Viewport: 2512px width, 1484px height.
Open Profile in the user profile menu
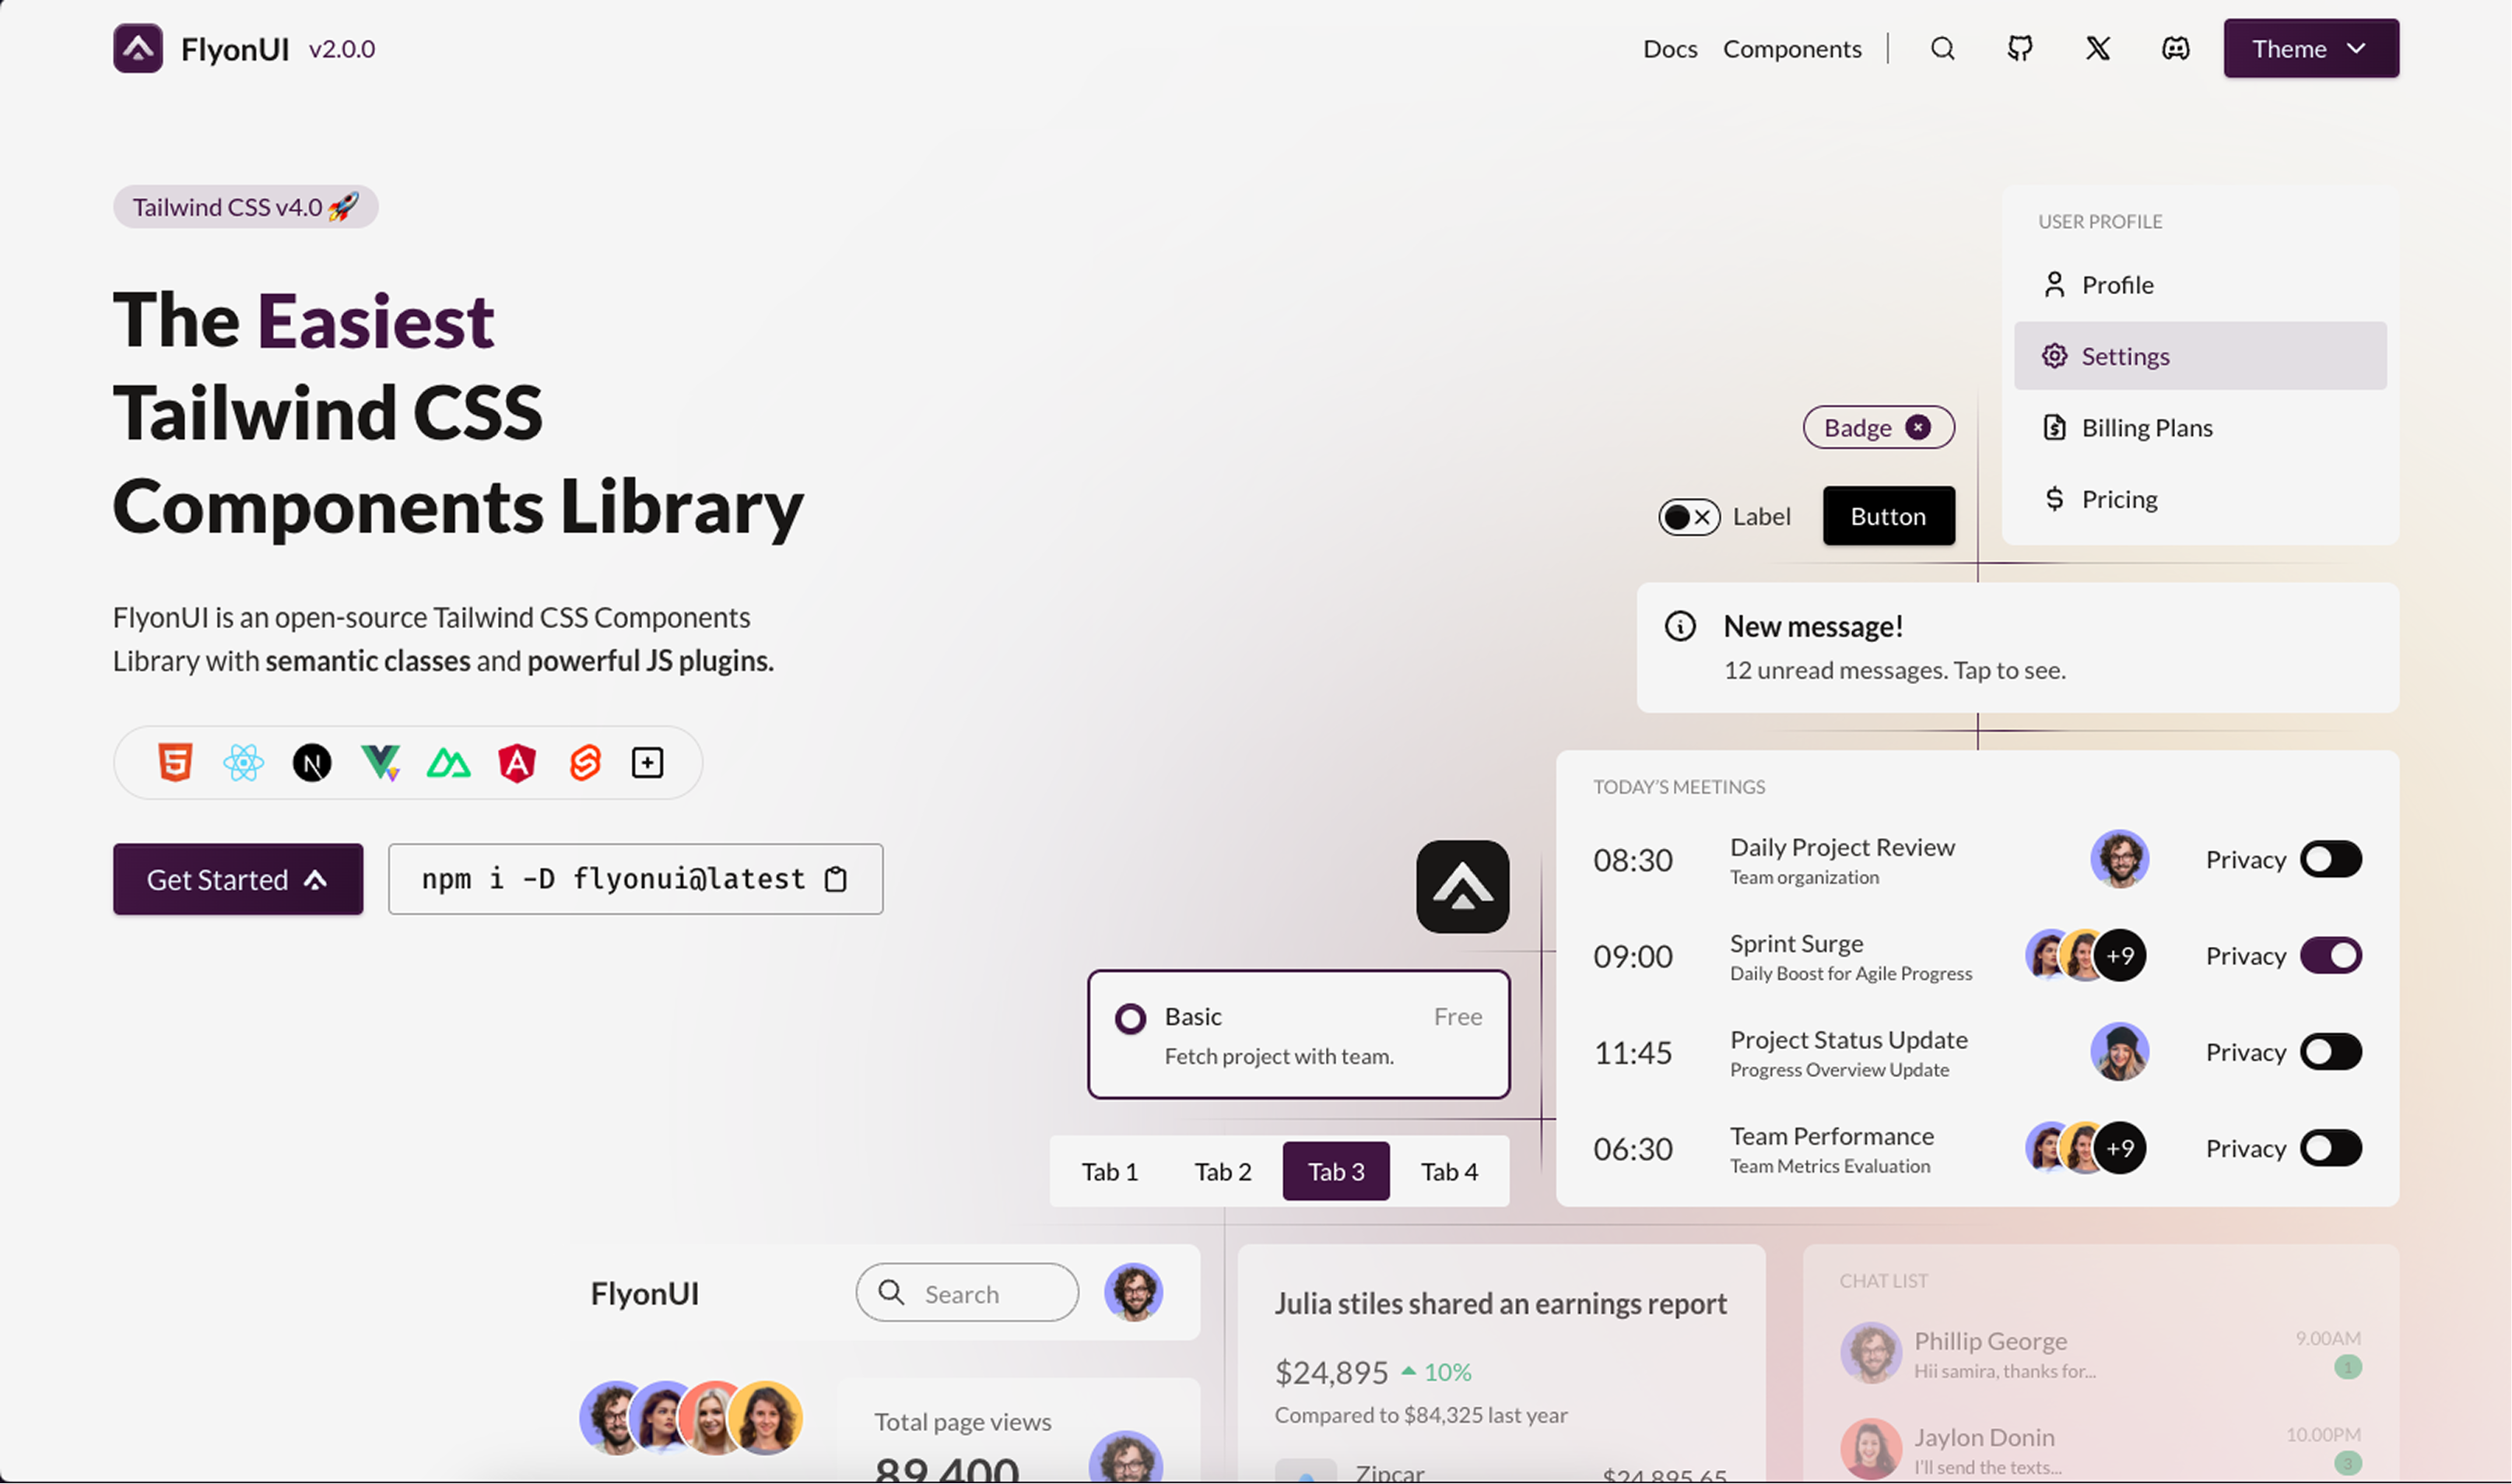[x=2200, y=285]
